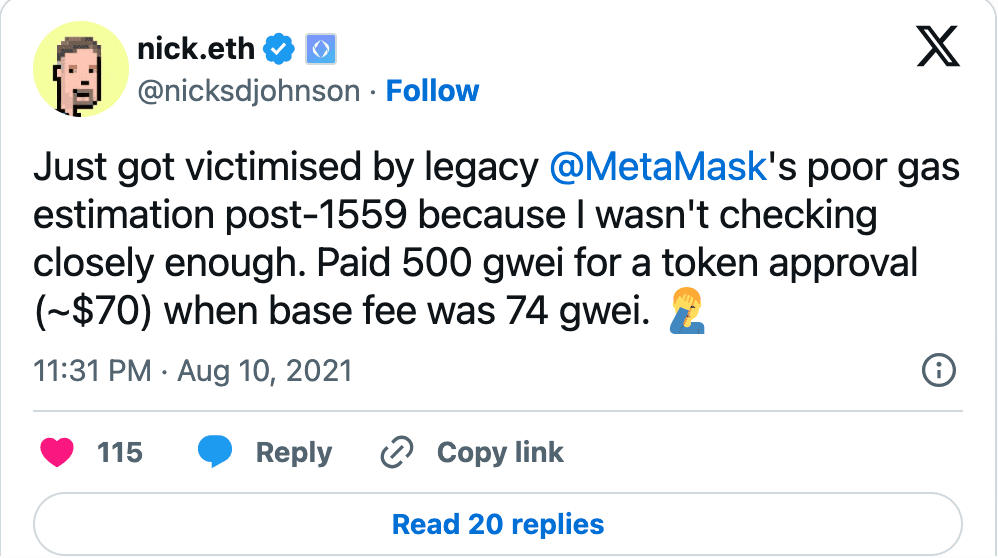Image resolution: width=998 pixels, height=558 pixels.
Task: Open the @nicksdjohnson handle link
Action: pyautogui.click(x=246, y=91)
